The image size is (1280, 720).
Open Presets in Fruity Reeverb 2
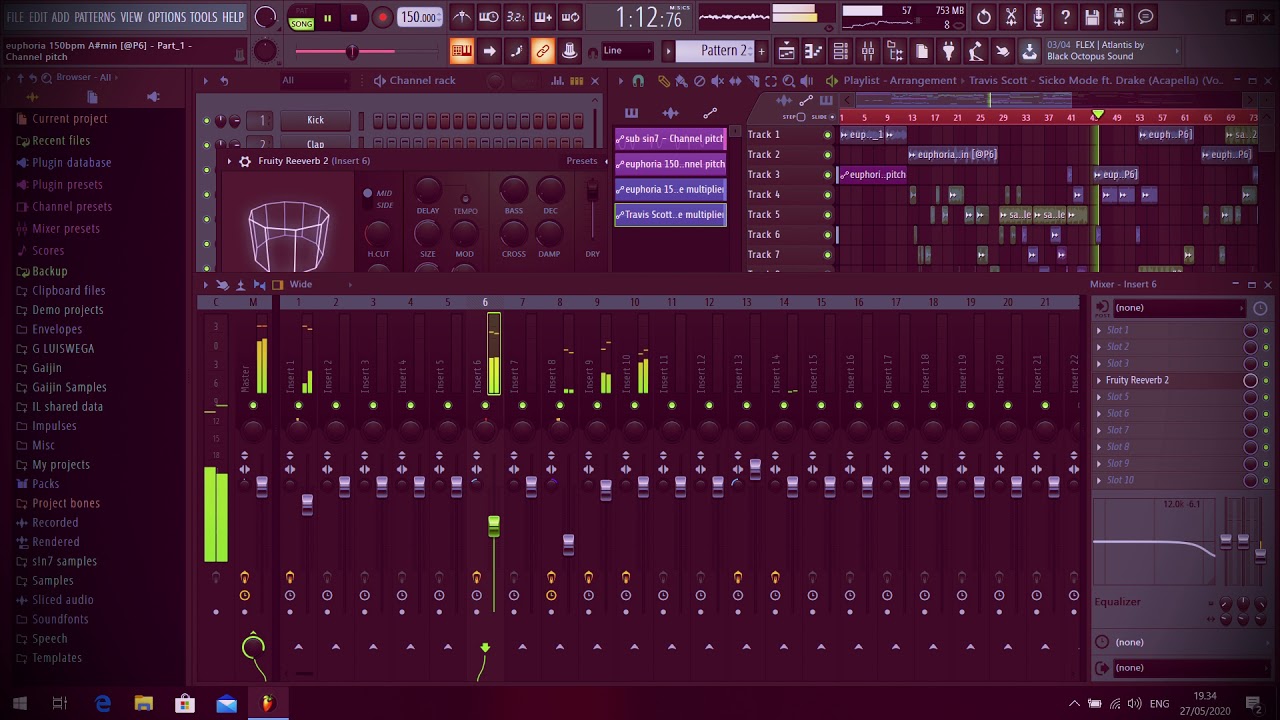pos(581,161)
